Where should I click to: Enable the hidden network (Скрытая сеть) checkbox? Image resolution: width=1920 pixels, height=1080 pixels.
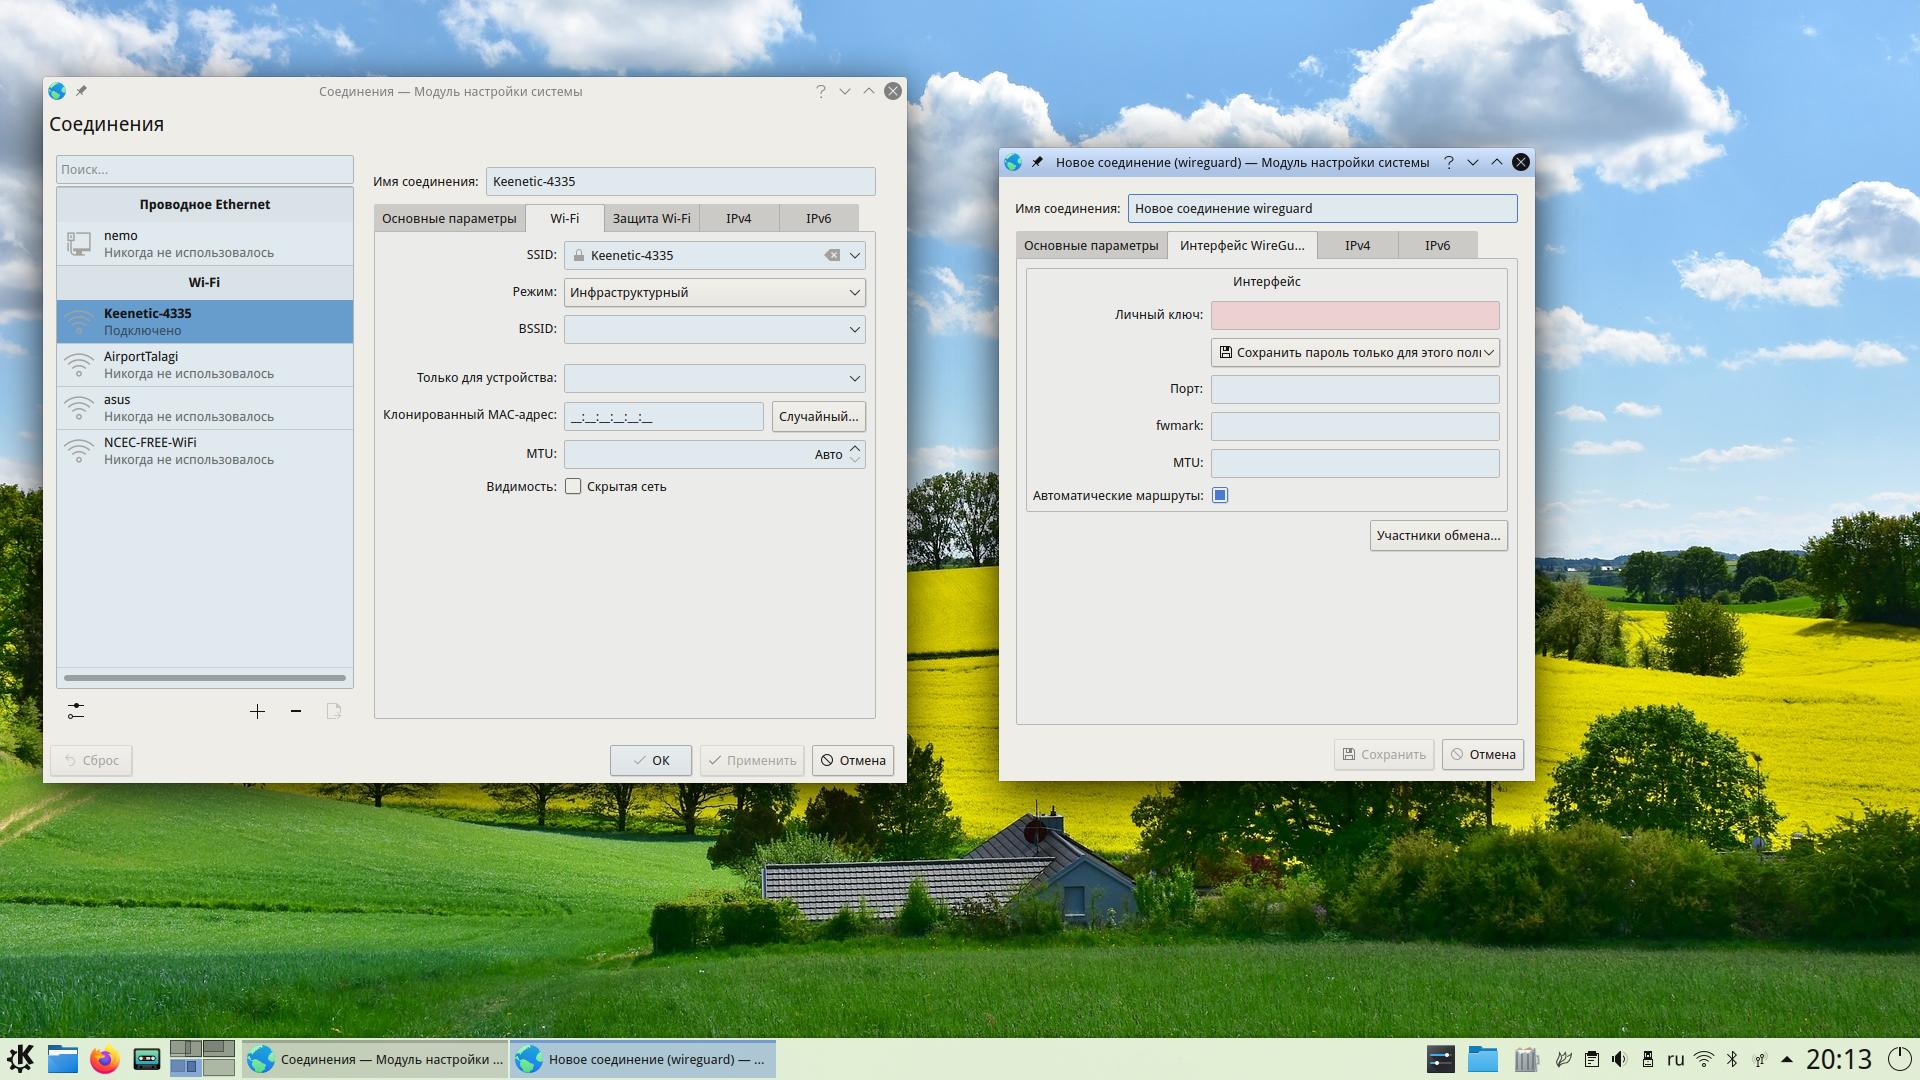(573, 486)
